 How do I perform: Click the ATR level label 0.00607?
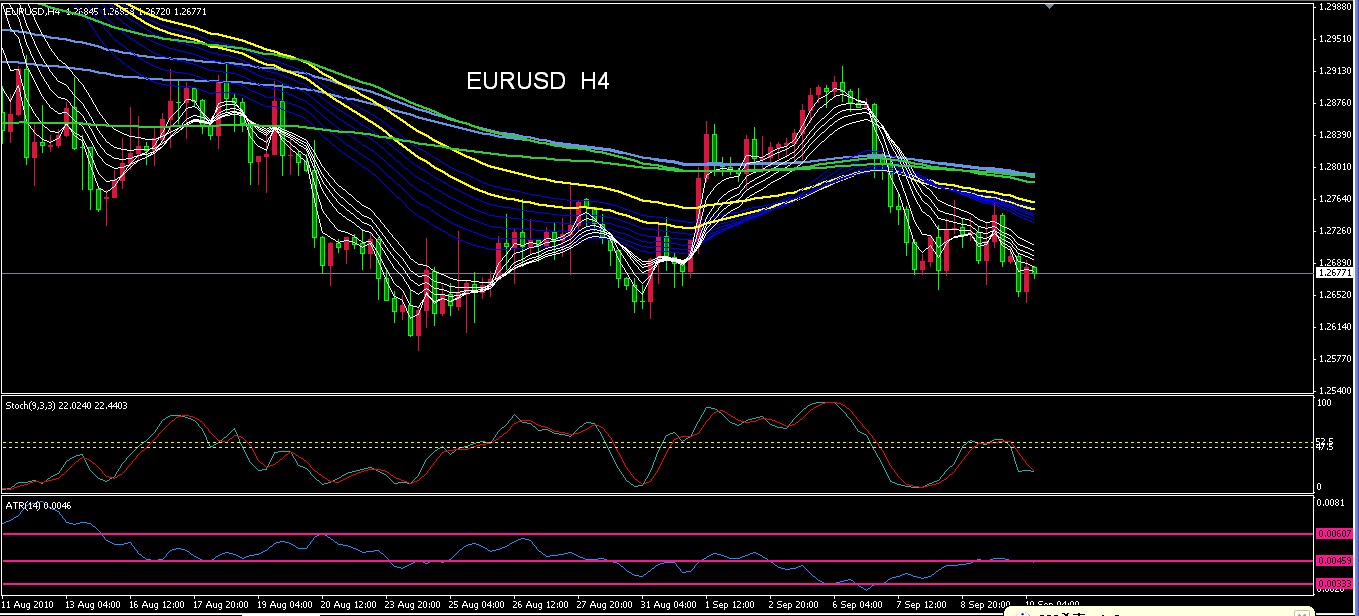click(1334, 534)
